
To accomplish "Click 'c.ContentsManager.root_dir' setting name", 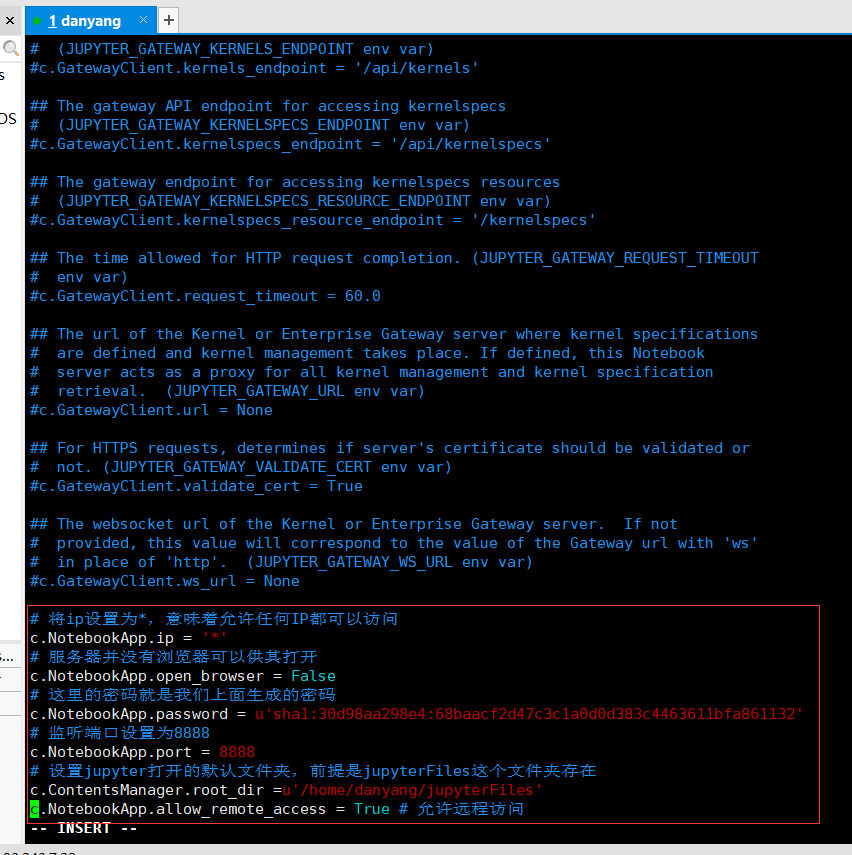I will [147, 790].
